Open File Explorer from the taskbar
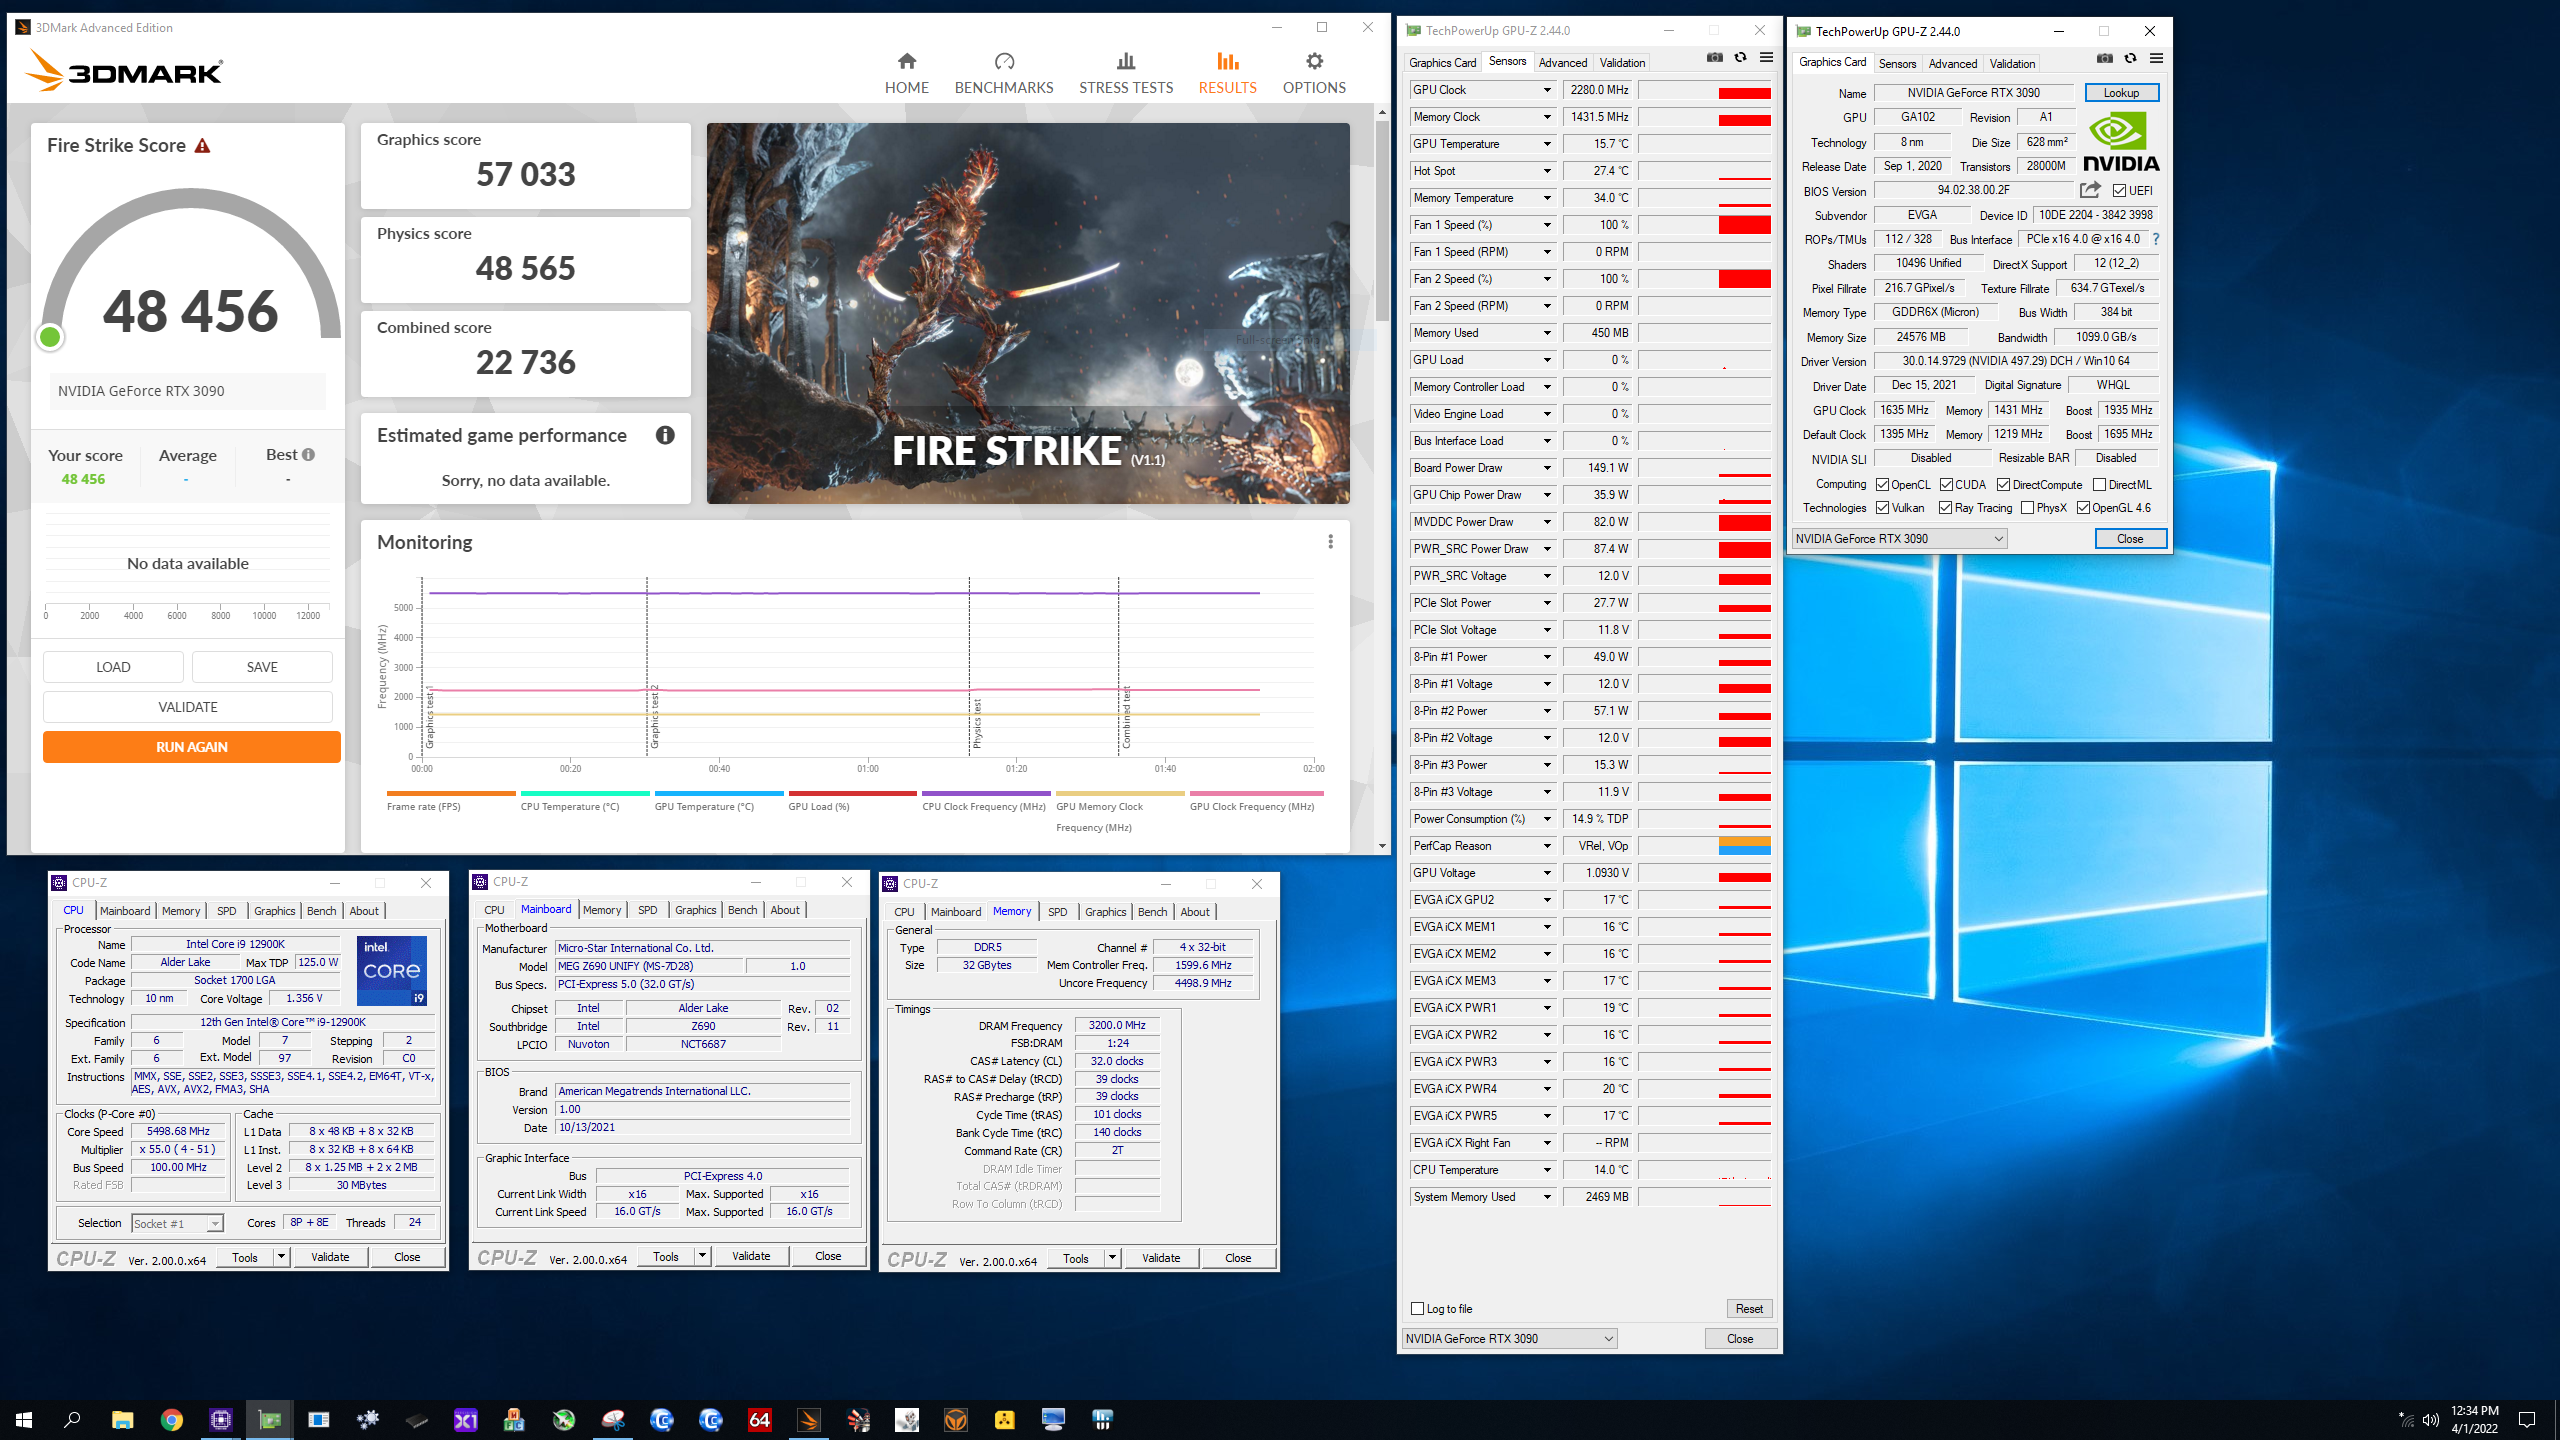Viewport: 2560px width, 1440px height. point(122,1419)
